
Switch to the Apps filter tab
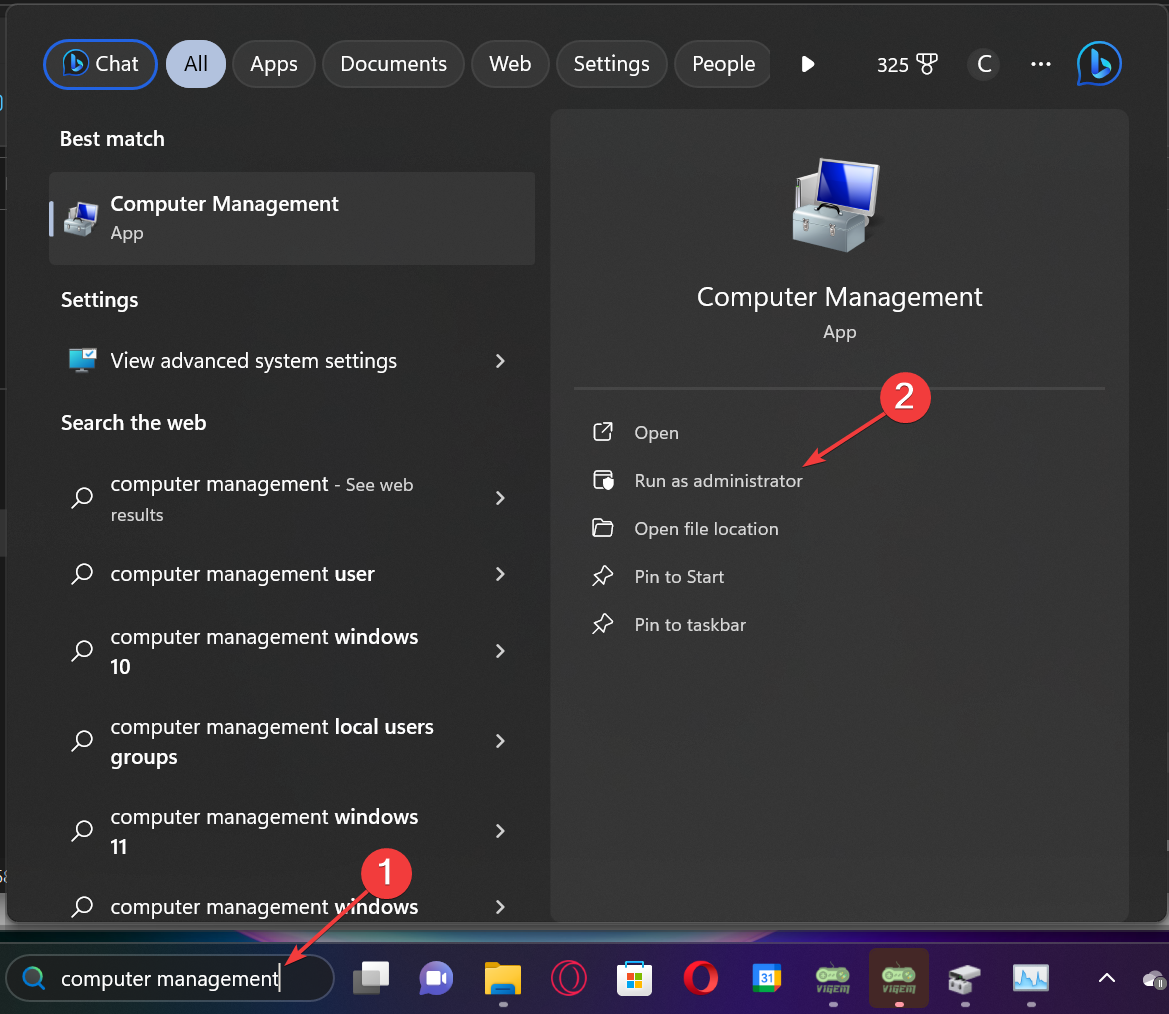[273, 63]
